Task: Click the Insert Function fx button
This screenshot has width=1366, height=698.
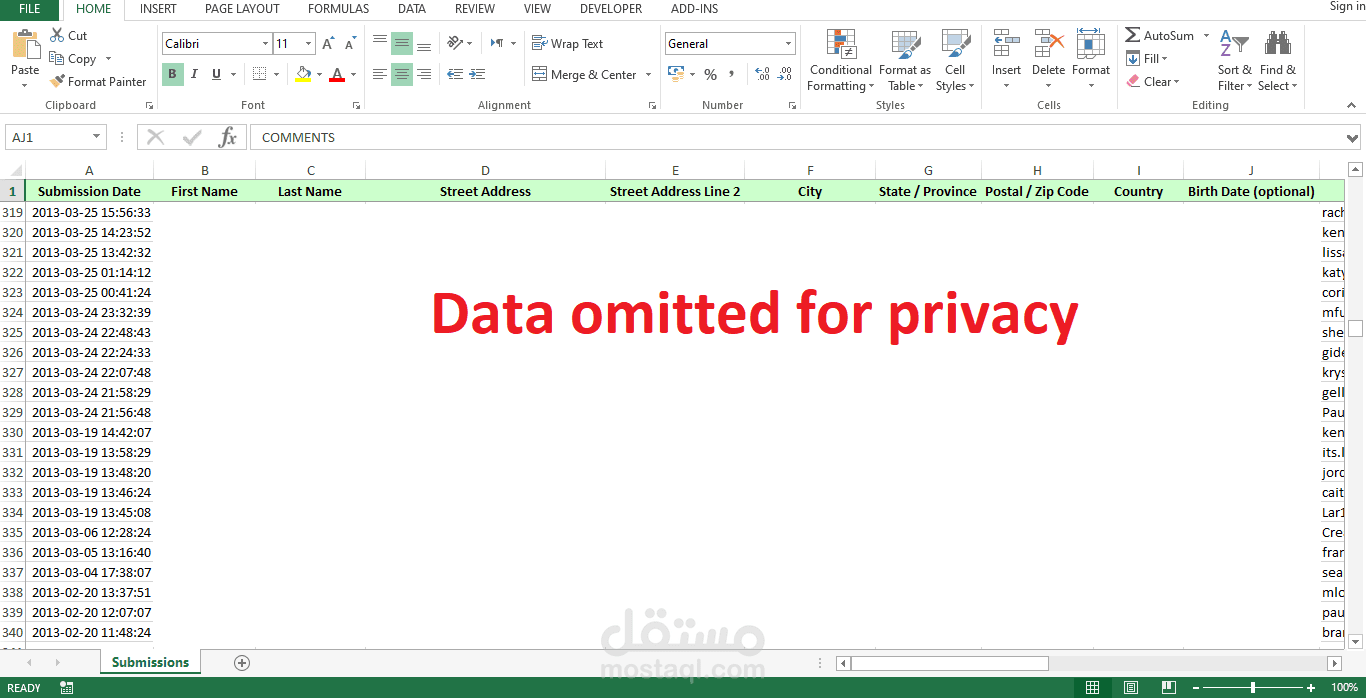Action: pyautogui.click(x=228, y=137)
